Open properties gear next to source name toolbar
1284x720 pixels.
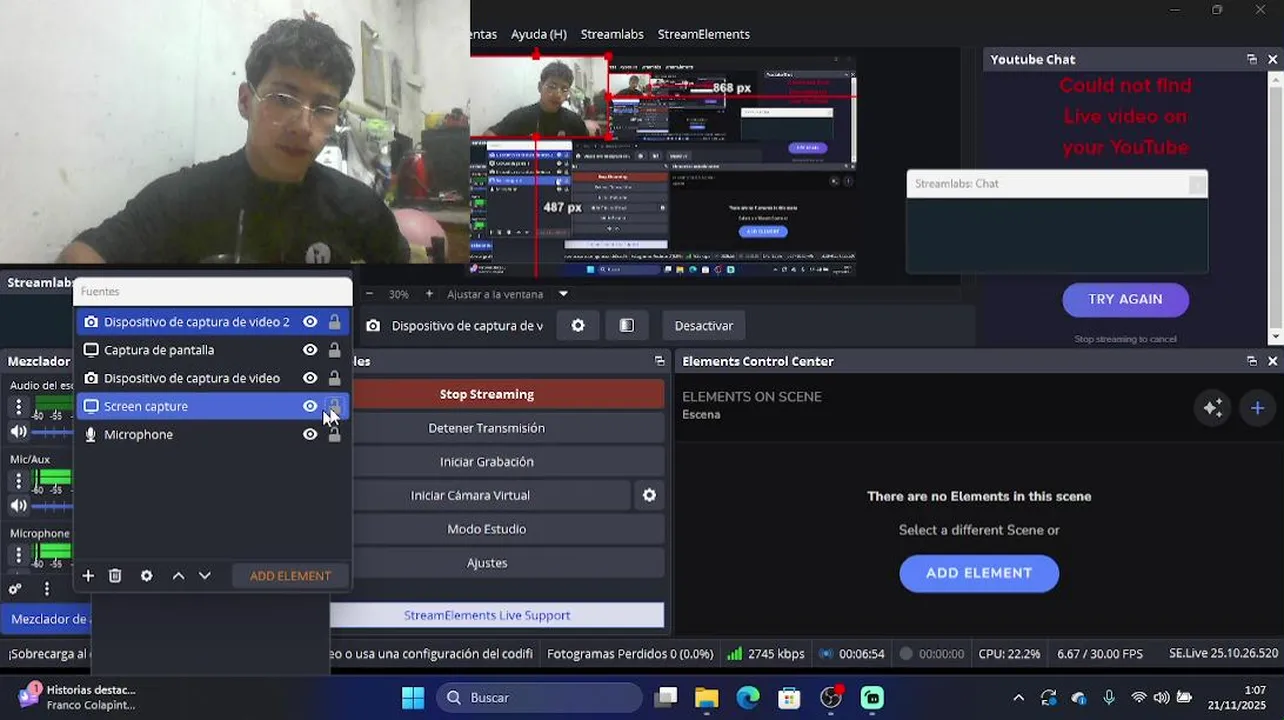coord(578,326)
